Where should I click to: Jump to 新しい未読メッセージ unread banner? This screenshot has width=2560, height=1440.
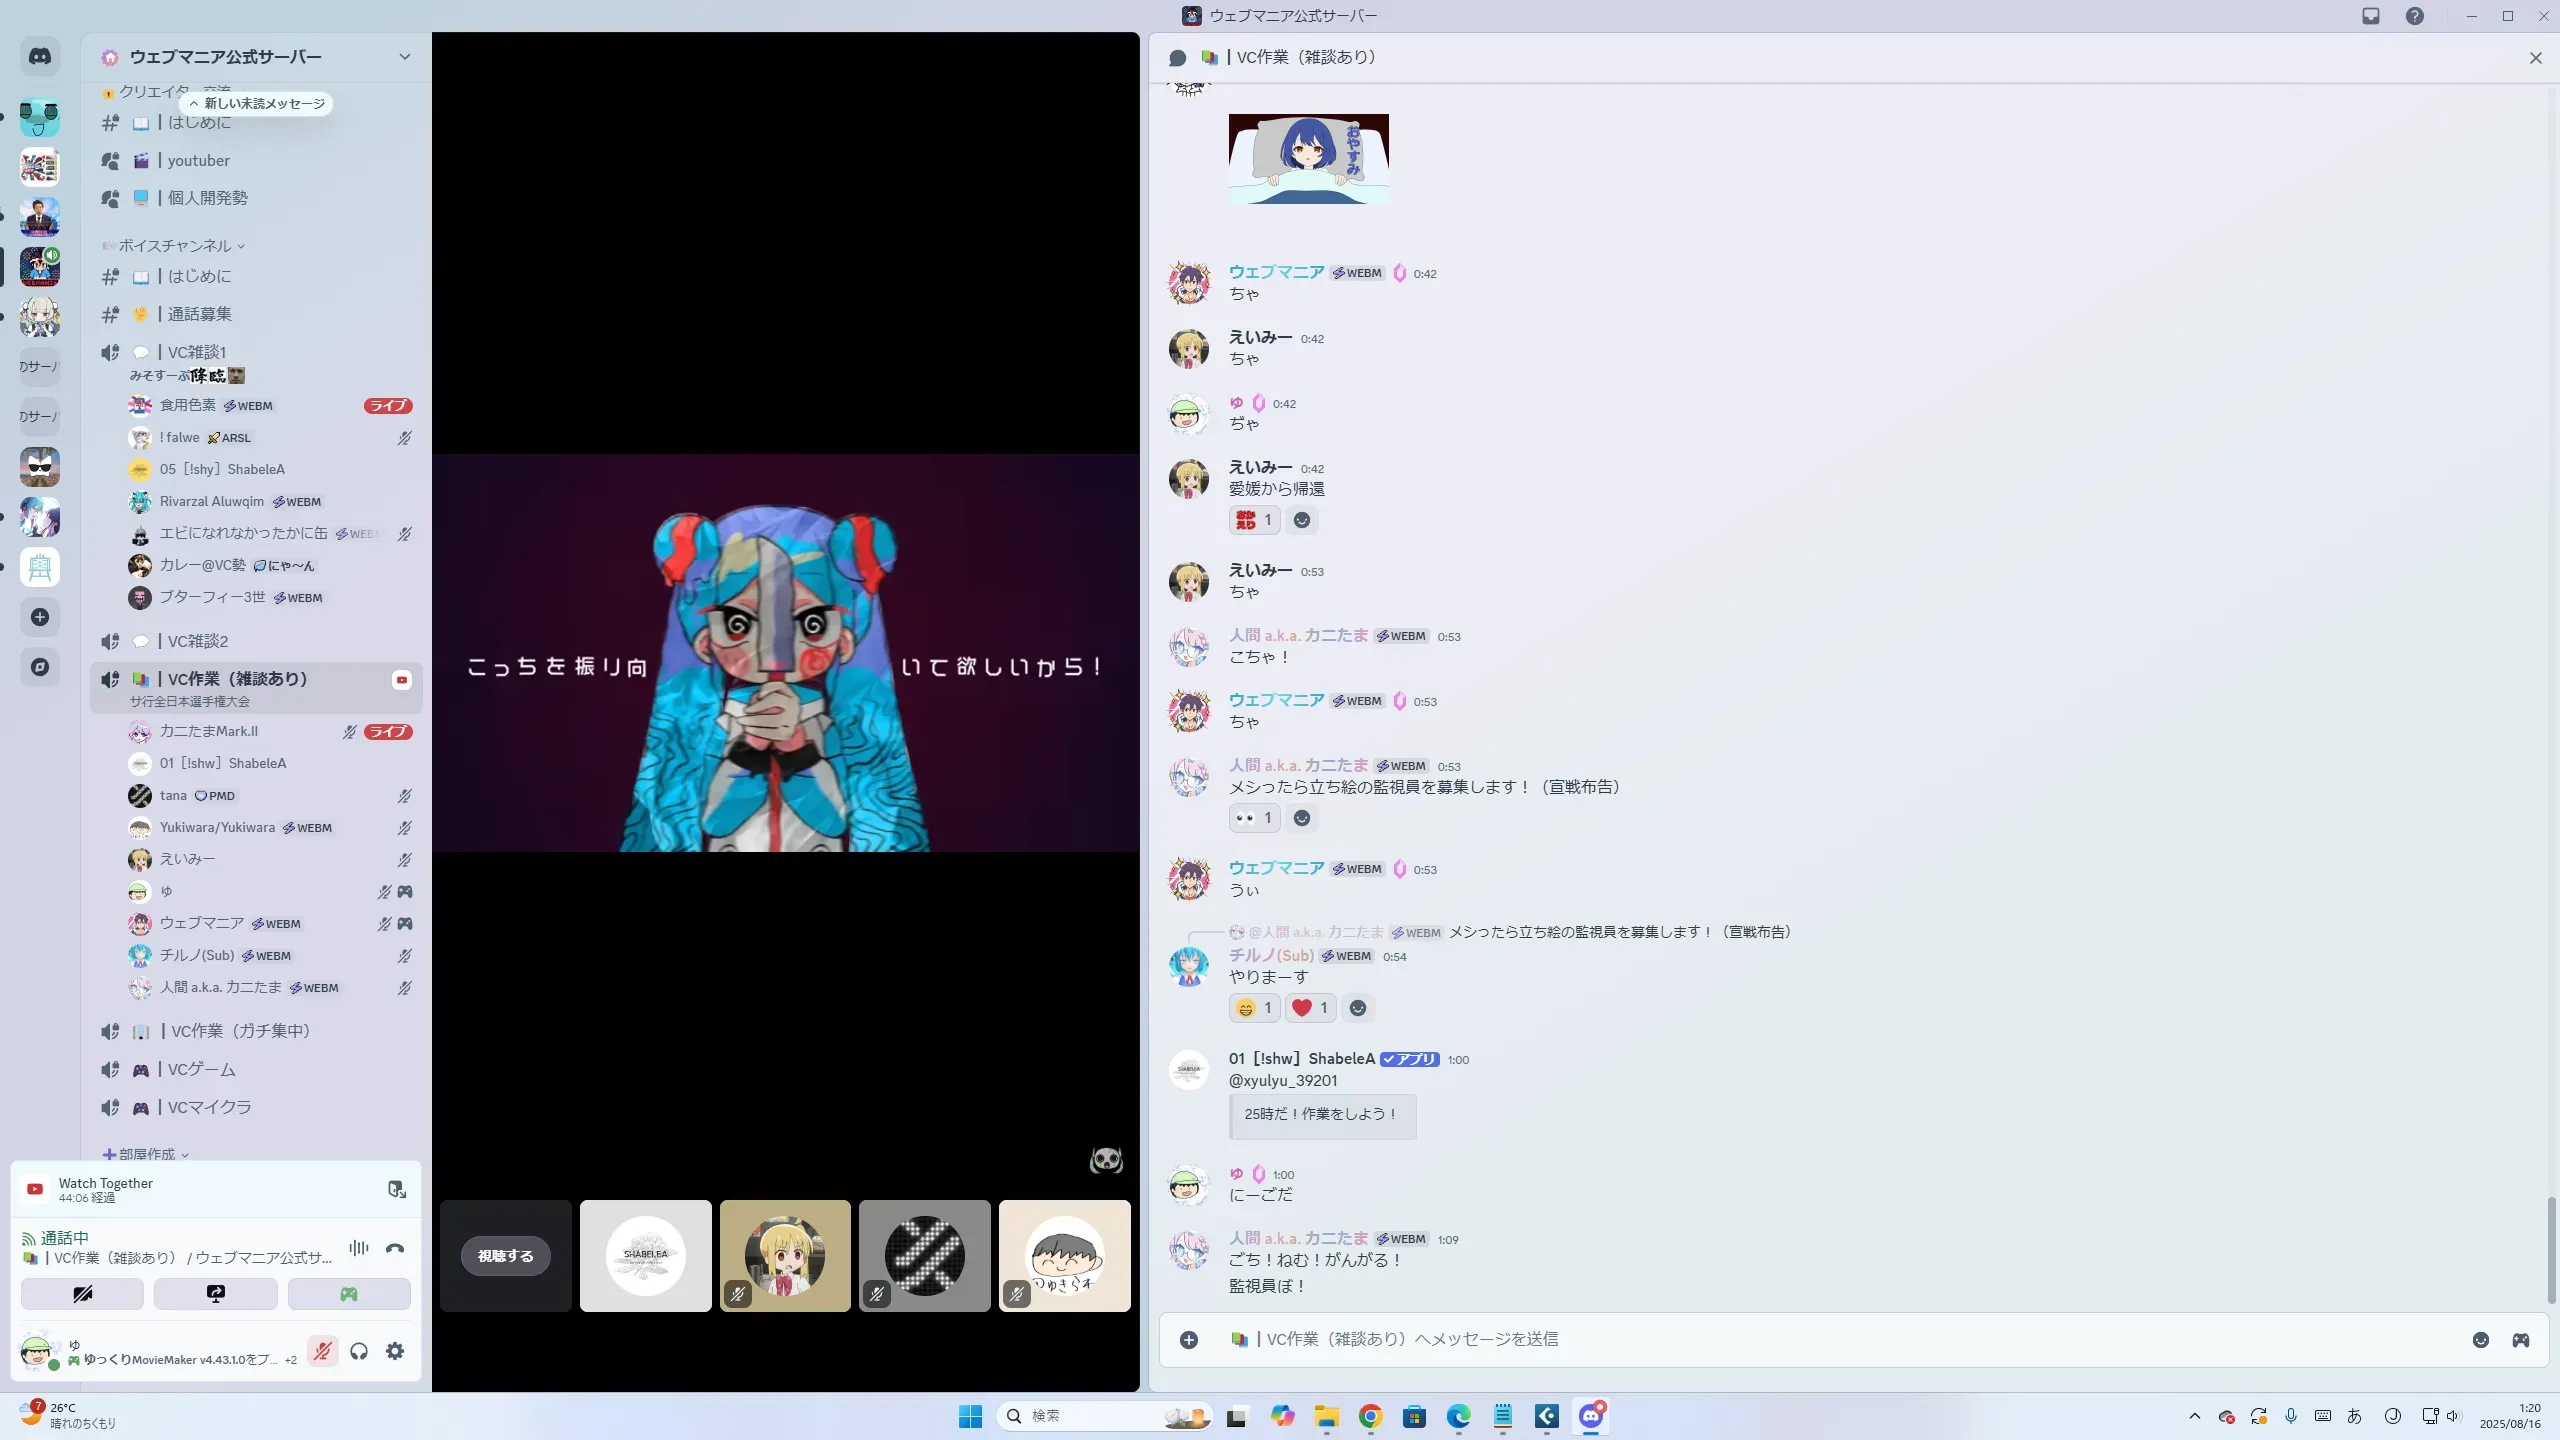257,104
